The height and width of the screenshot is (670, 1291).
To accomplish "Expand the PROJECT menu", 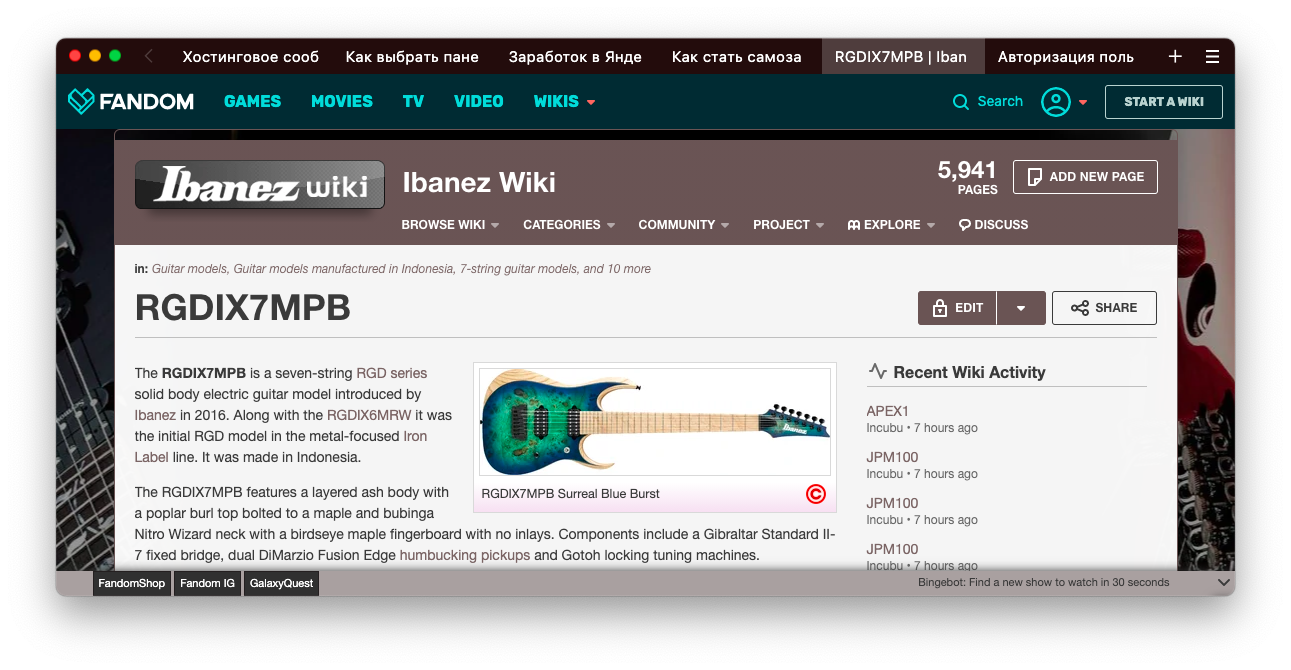I will (x=789, y=225).
